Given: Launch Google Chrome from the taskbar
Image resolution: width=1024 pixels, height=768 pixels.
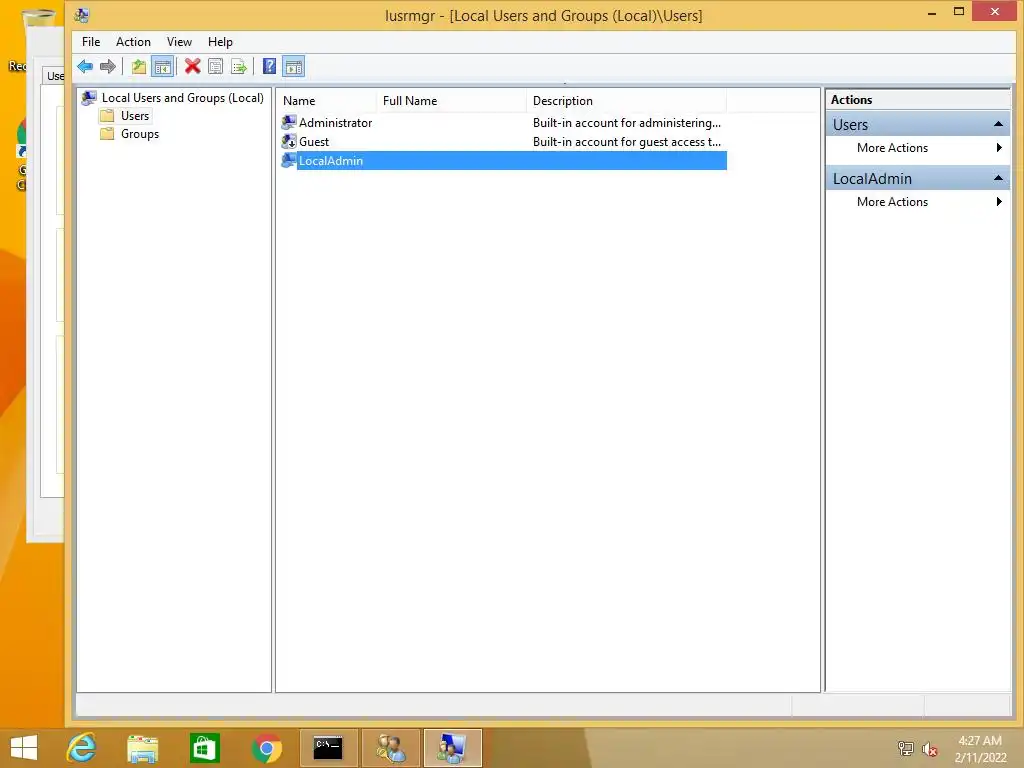Looking at the screenshot, I should [x=266, y=748].
